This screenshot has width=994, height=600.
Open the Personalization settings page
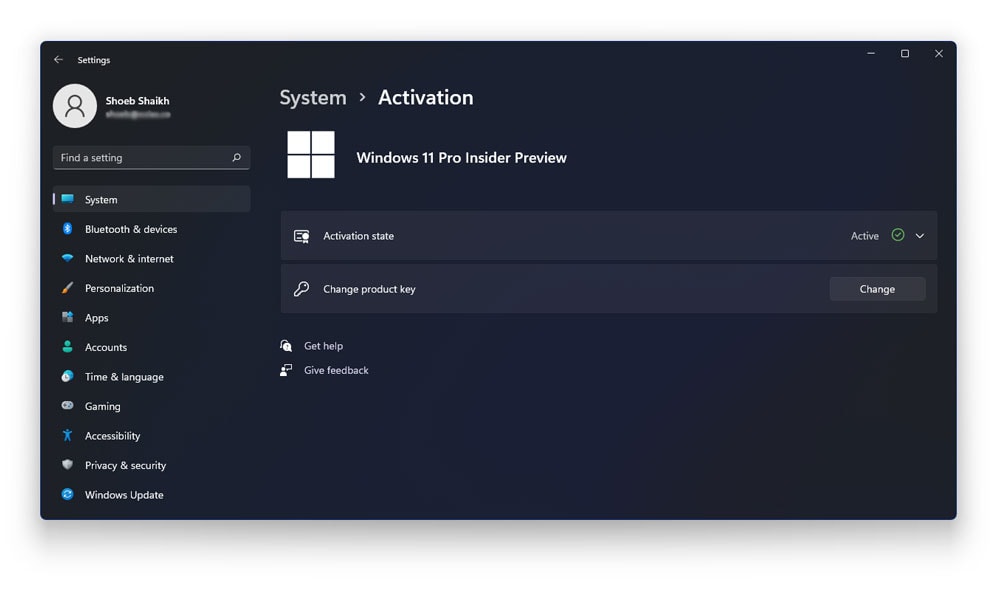(152, 288)
